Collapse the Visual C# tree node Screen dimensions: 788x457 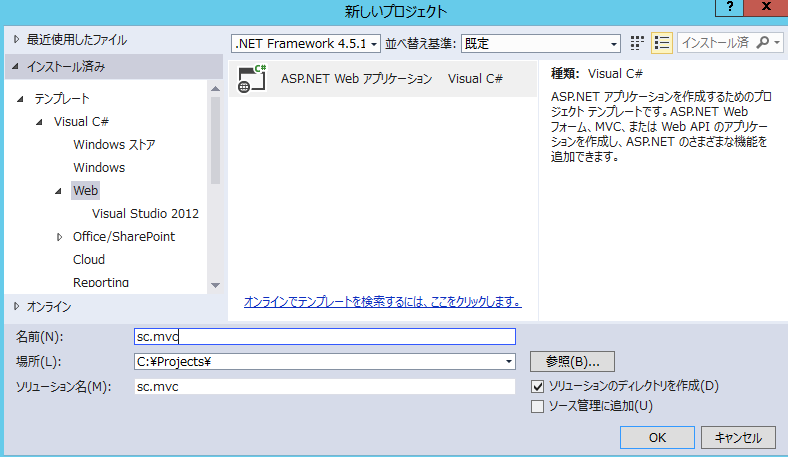click(x=39, y=122)
